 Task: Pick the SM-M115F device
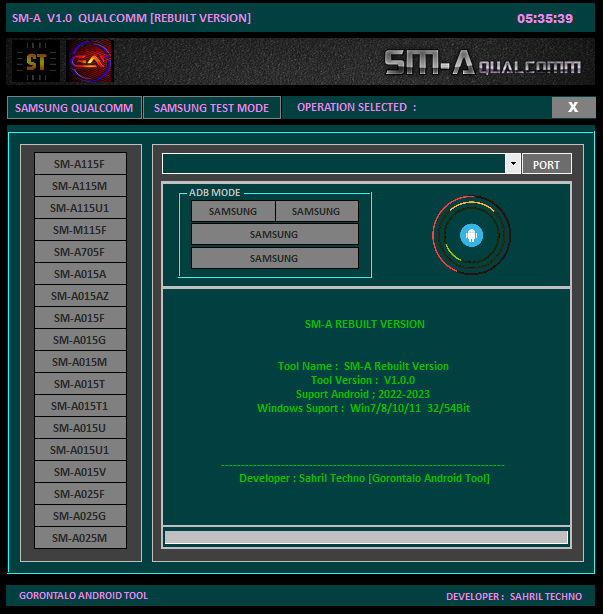80,229
